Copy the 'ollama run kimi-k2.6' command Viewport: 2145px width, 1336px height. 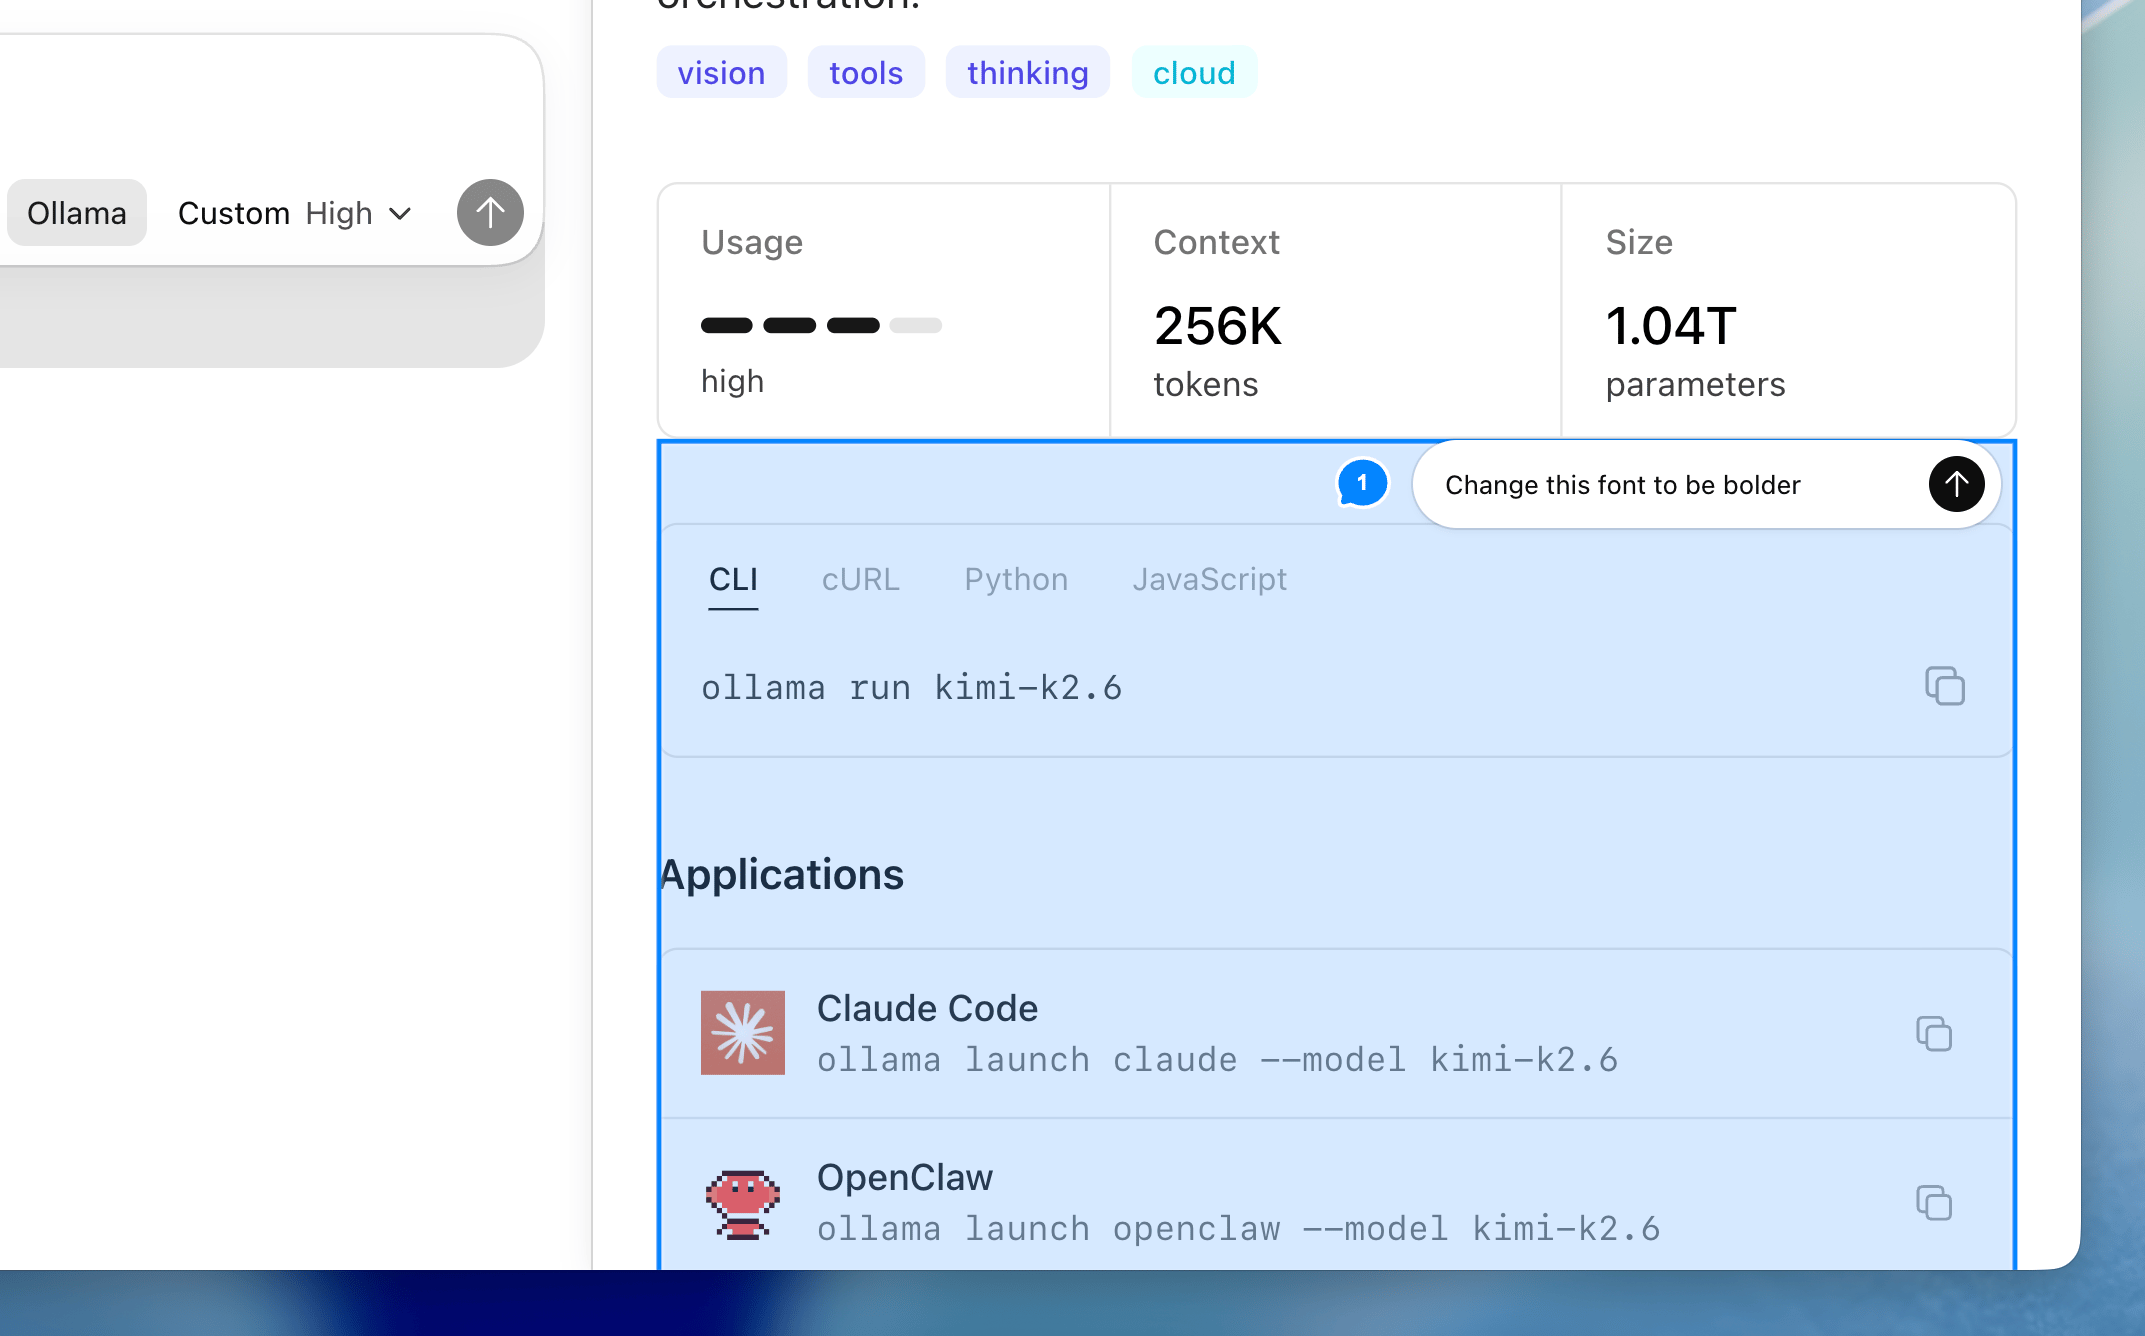point(1945,686)
